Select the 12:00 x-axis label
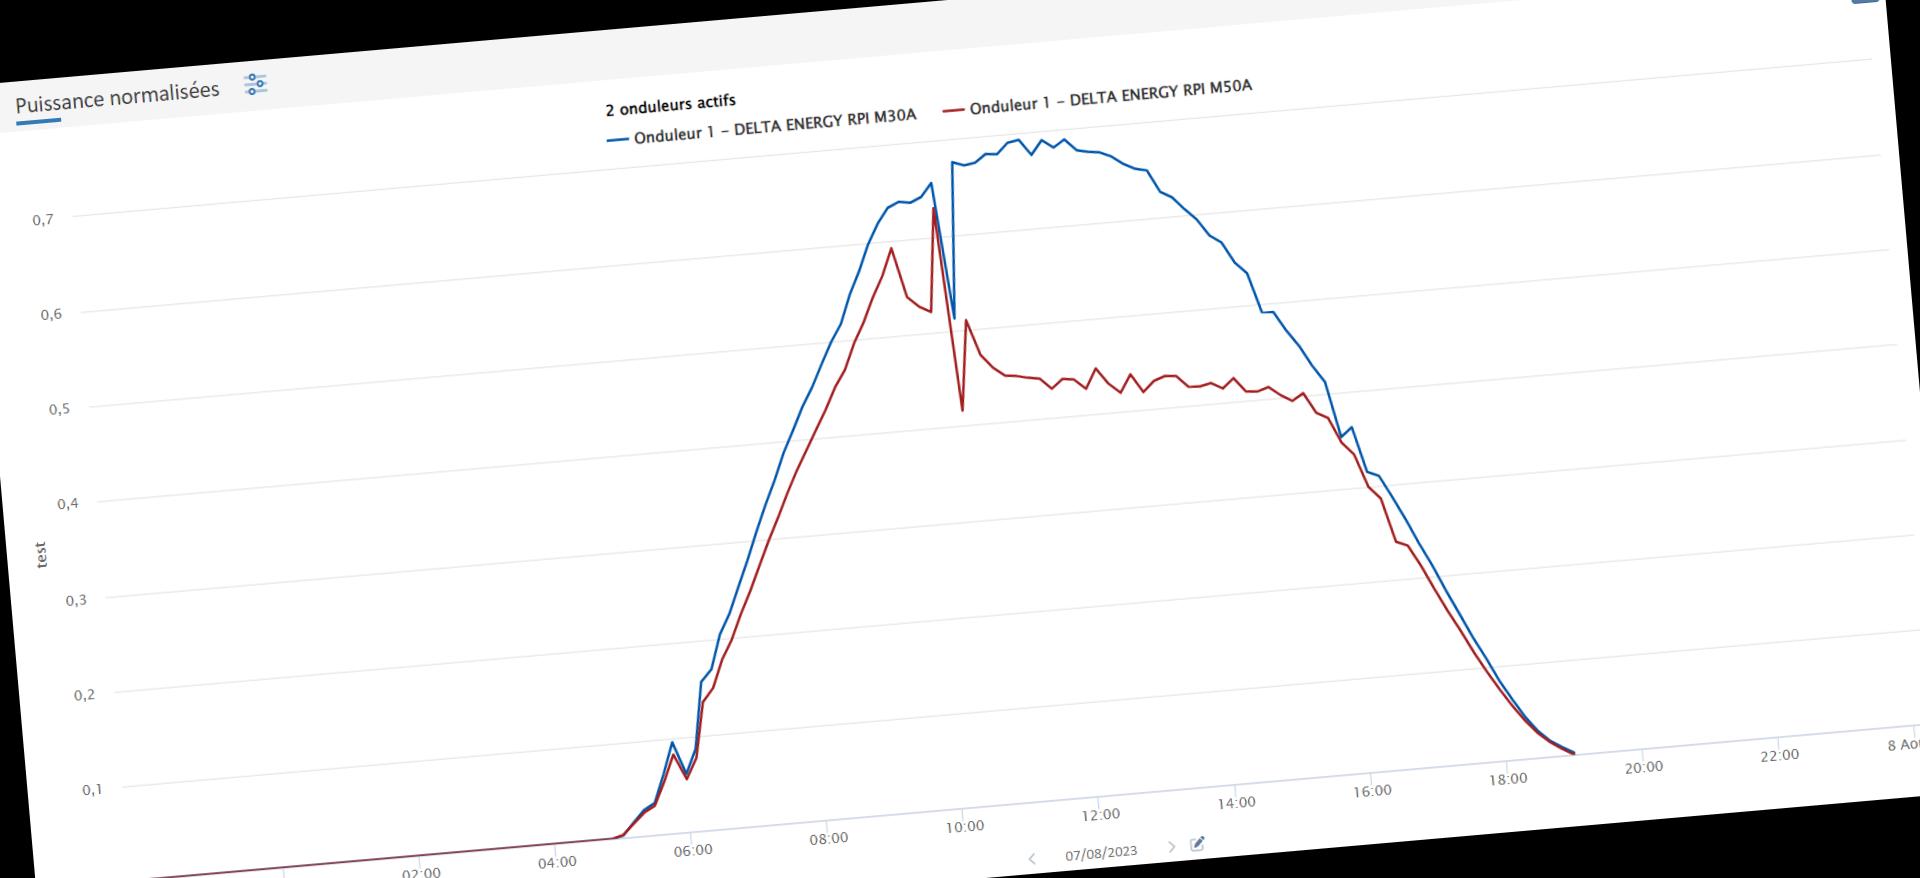This screenshot has width=1920, height=878. (x=1101, y=814)
